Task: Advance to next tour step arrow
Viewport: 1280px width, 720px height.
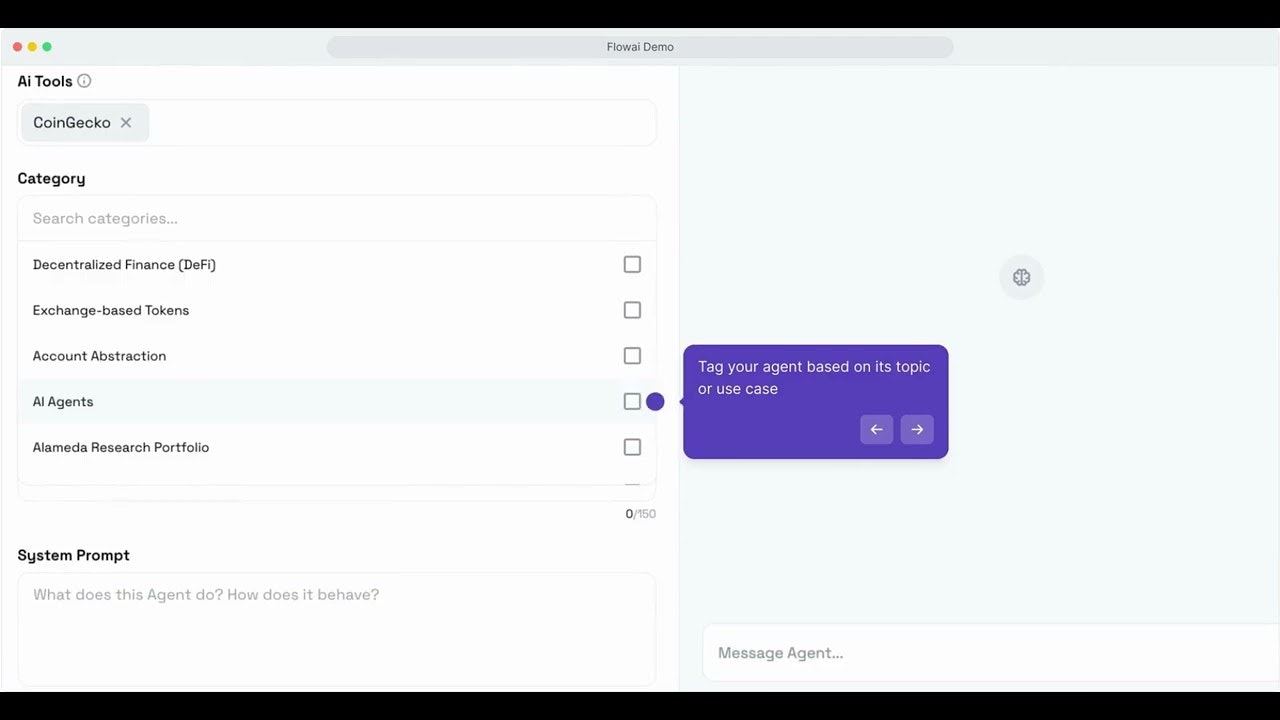Action: (x=917, y=429)
